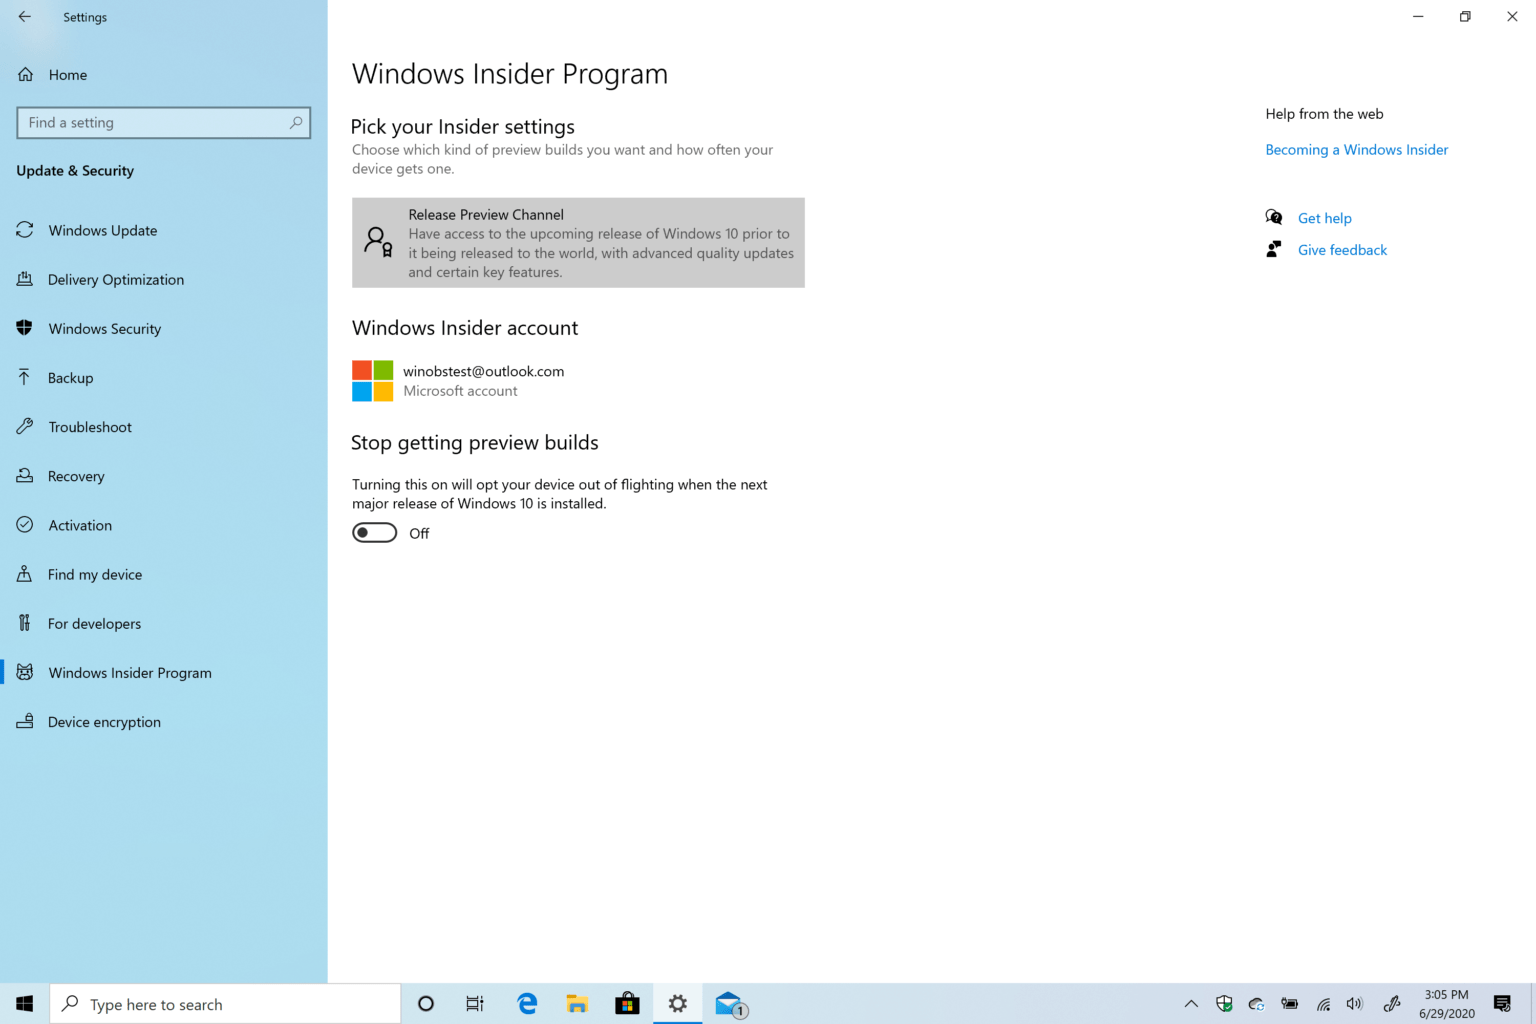Viewport: 1536px width, 1024px height.
Task: Toggle Stop getting preview builds switch
Action: [x=374, y=532]
